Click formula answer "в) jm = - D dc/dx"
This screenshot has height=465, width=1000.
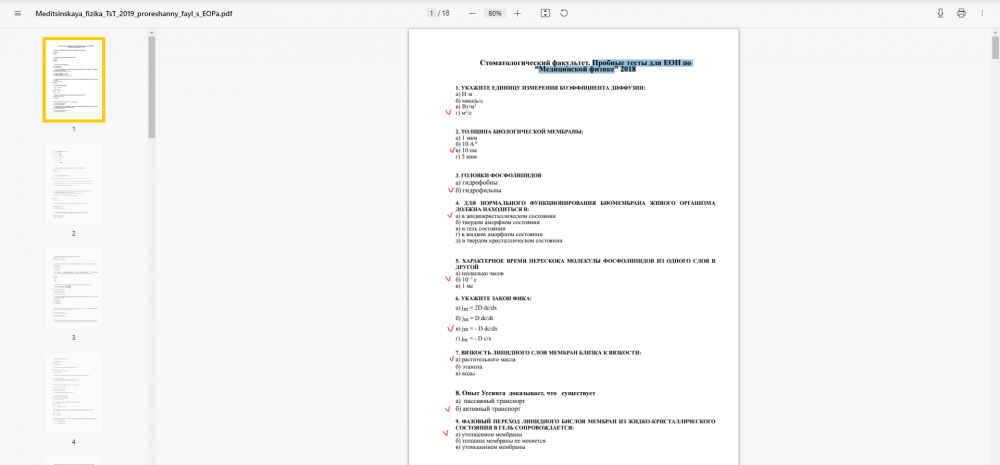coord(477,328)
